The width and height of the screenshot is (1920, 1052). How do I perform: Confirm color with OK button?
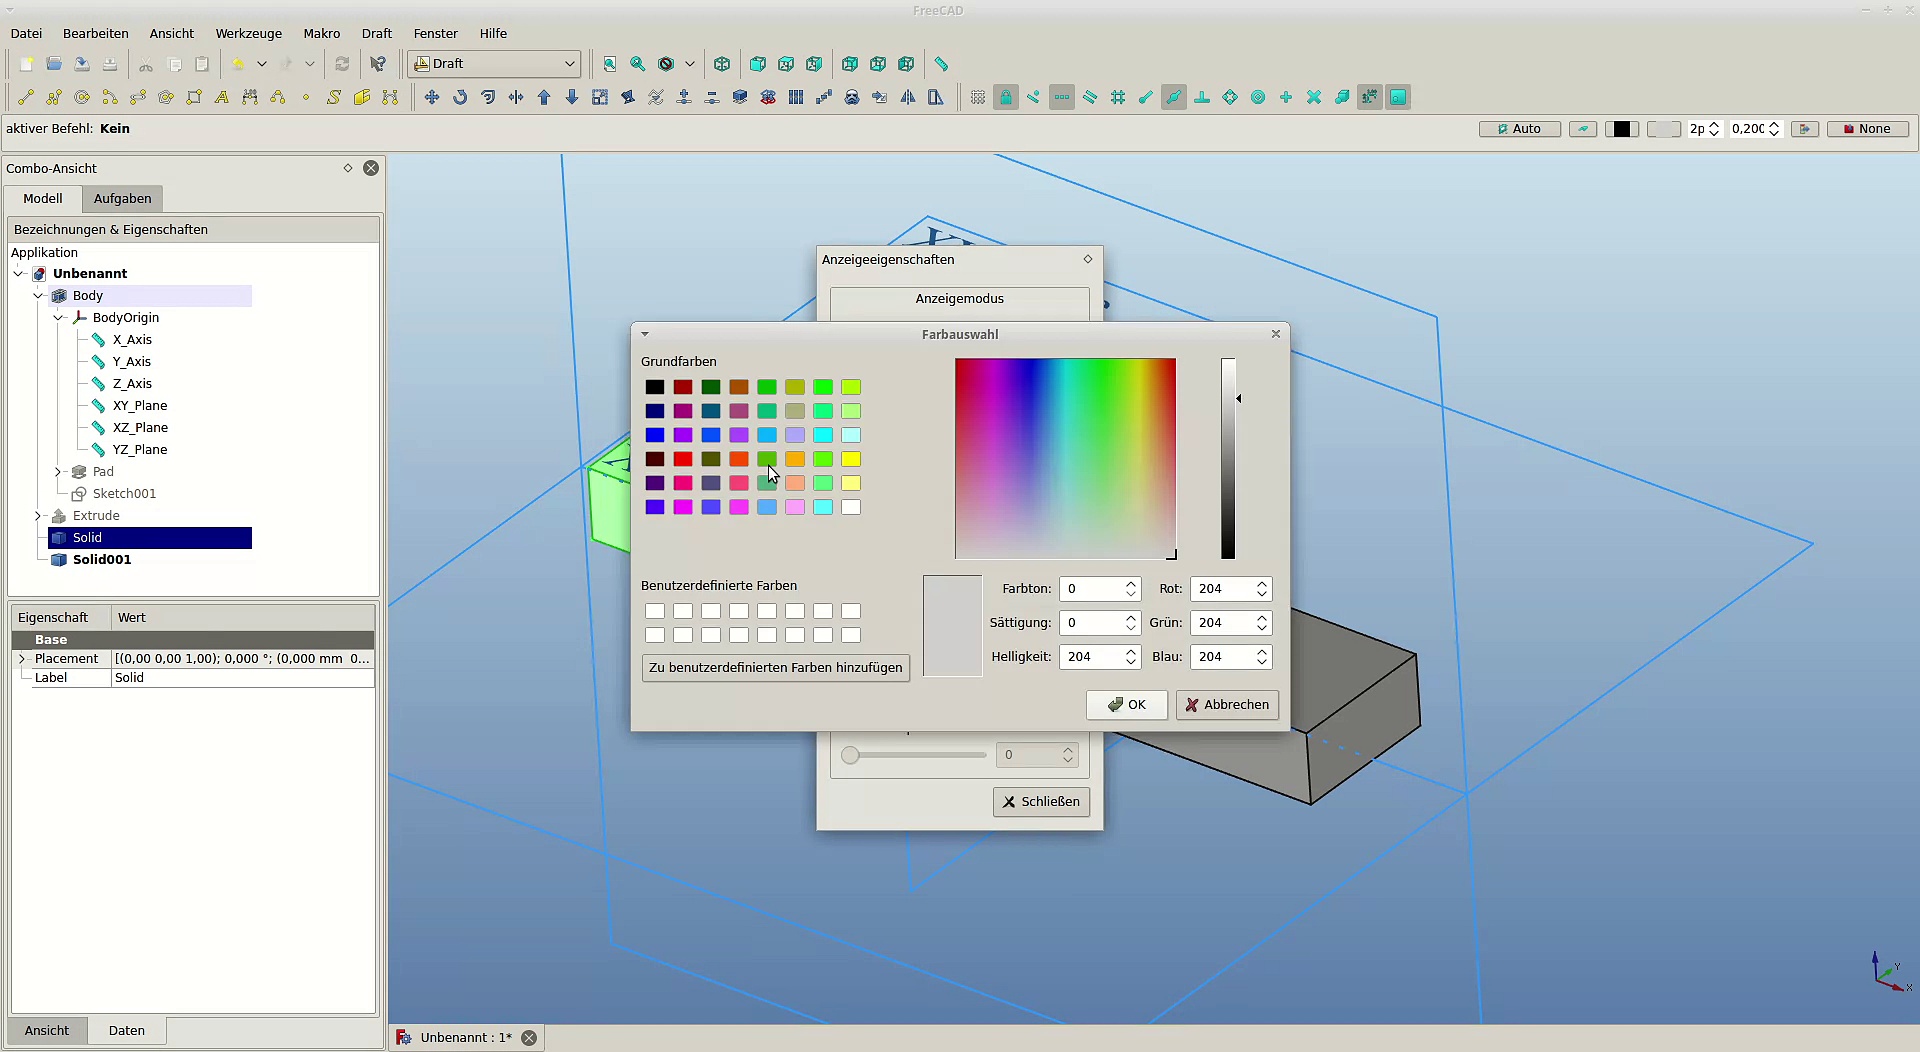1126,705
